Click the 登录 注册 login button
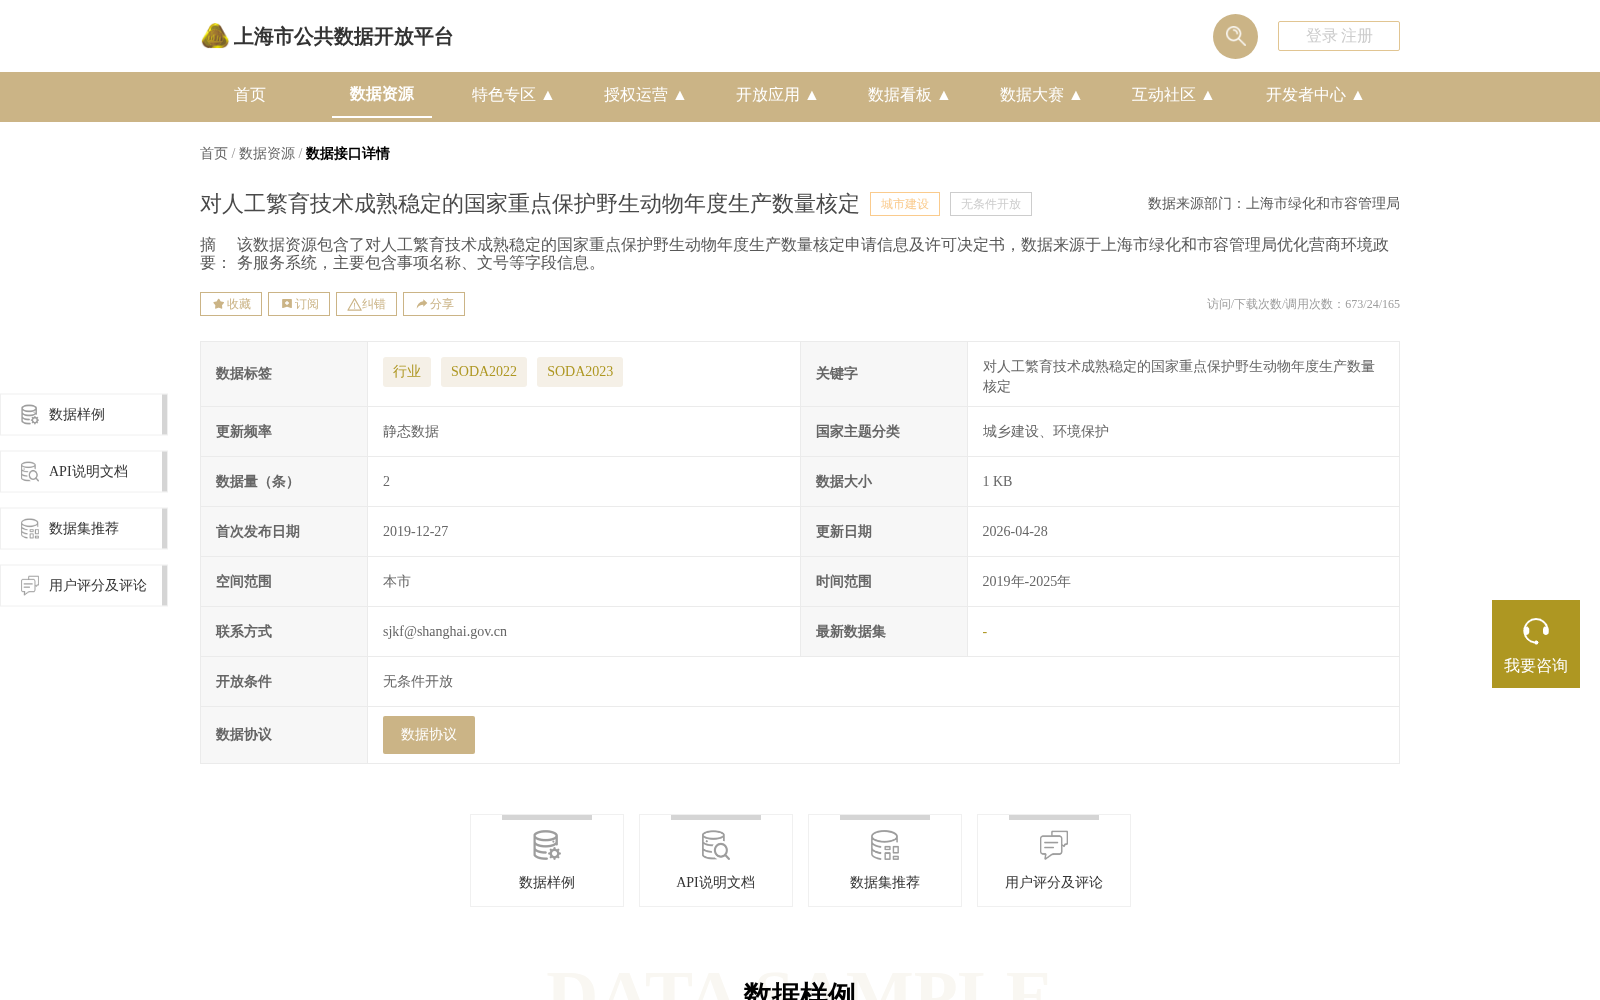This screenshot has width=1600, height=1000. coord(1338,36)
